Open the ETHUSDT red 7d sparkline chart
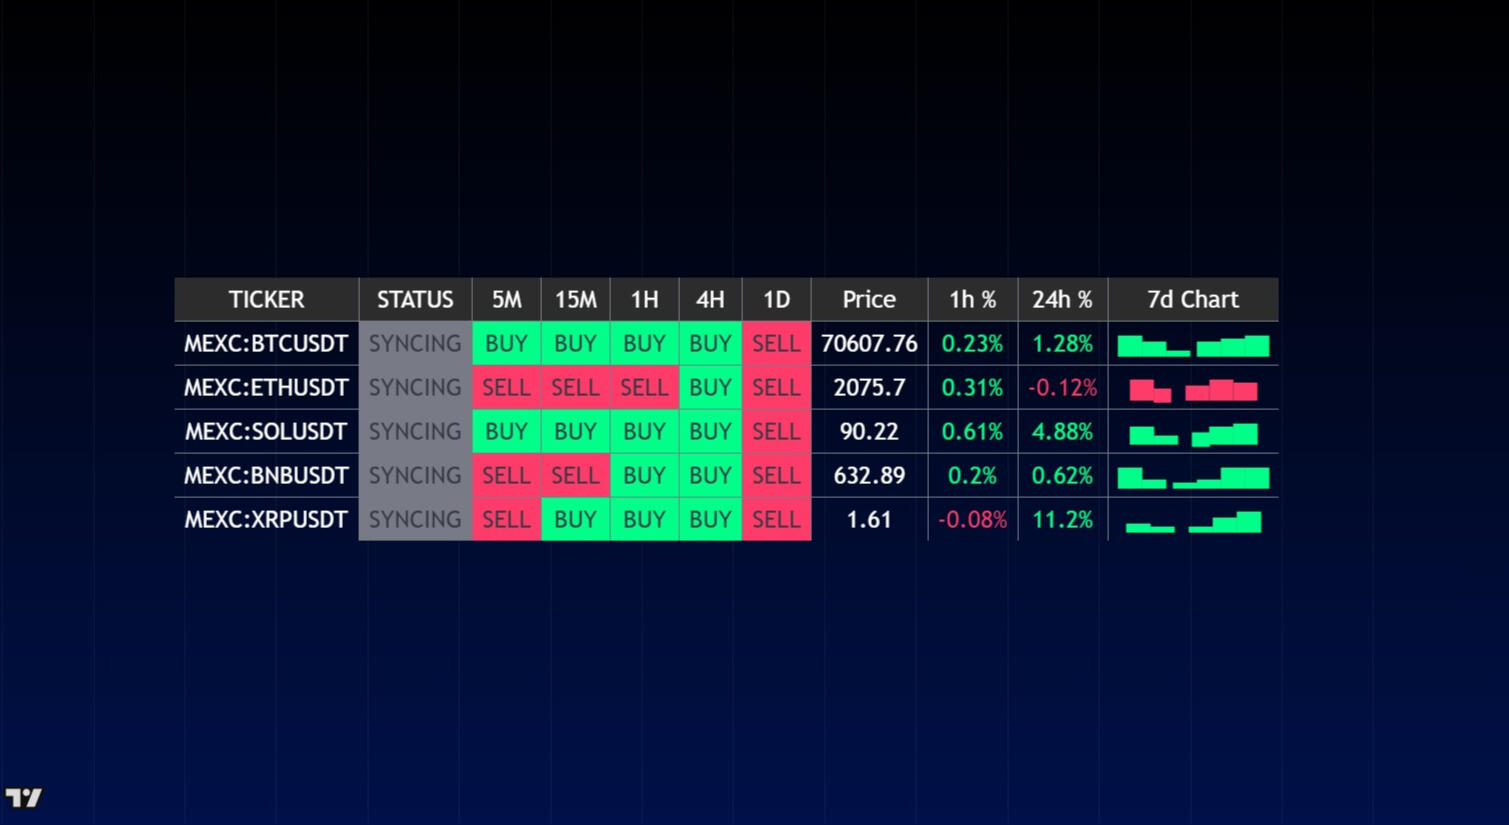The height and width of the screenshot is (825, 1509). coord(1193,390)
